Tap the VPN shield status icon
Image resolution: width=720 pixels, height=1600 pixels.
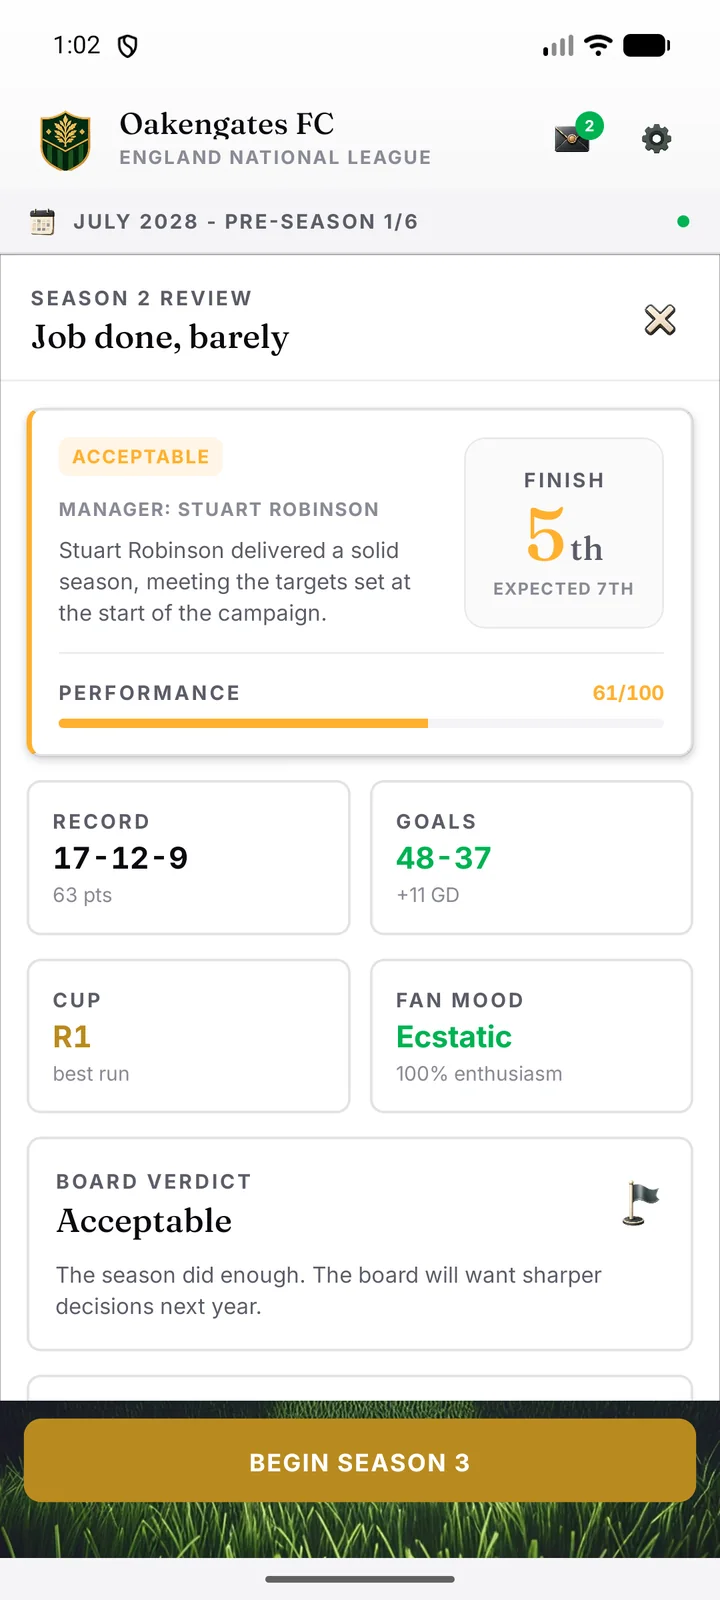point(128,46)
